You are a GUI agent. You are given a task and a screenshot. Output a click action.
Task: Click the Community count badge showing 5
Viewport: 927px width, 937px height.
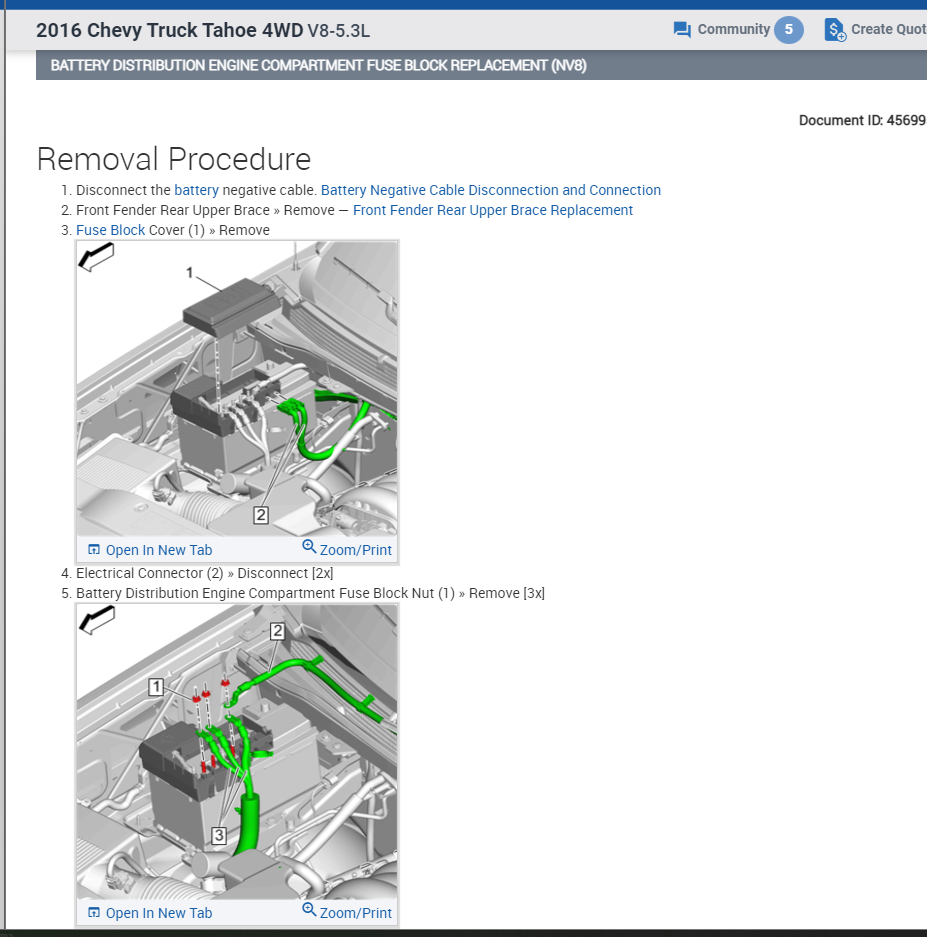pos(788,29)
